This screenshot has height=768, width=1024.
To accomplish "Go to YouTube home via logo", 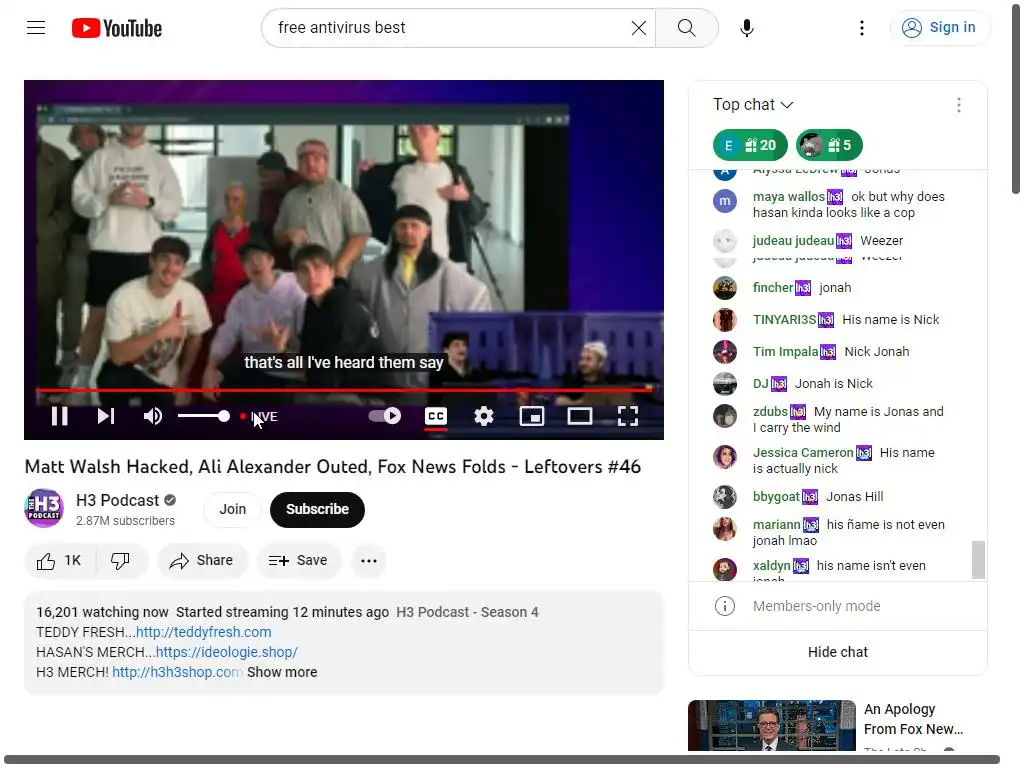I will [117, 28].
